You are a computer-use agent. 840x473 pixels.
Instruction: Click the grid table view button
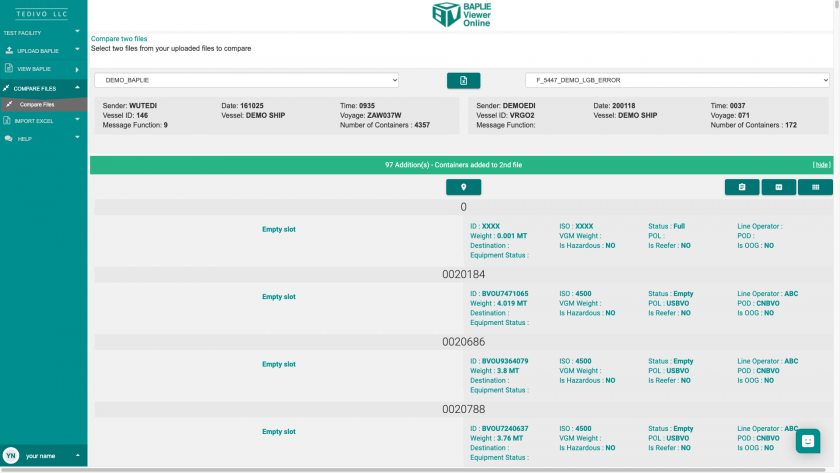point(815,187)
